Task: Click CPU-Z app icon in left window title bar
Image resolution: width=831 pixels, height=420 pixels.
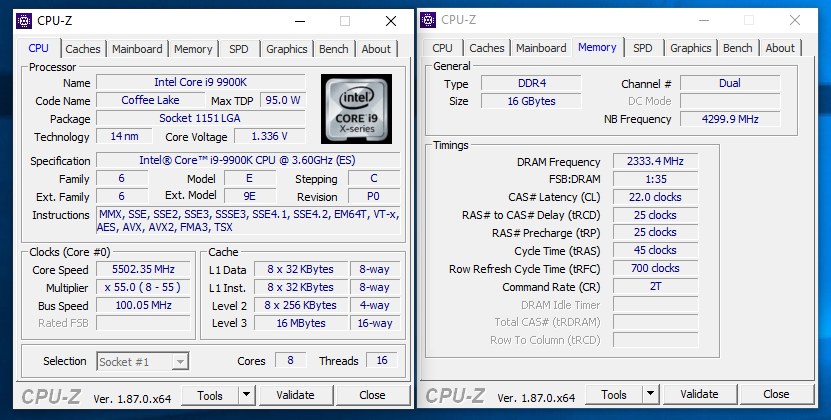Action: (24, 21)
